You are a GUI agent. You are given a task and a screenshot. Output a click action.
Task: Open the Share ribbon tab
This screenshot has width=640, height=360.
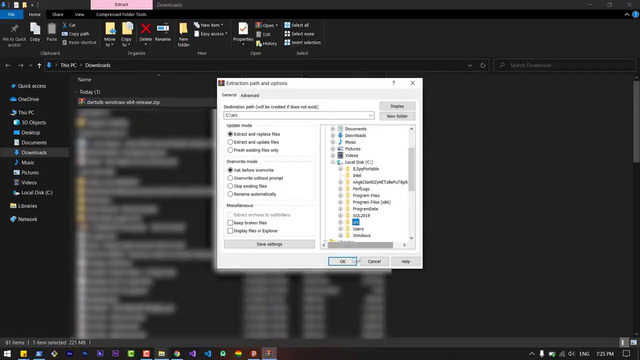(58, 14)
